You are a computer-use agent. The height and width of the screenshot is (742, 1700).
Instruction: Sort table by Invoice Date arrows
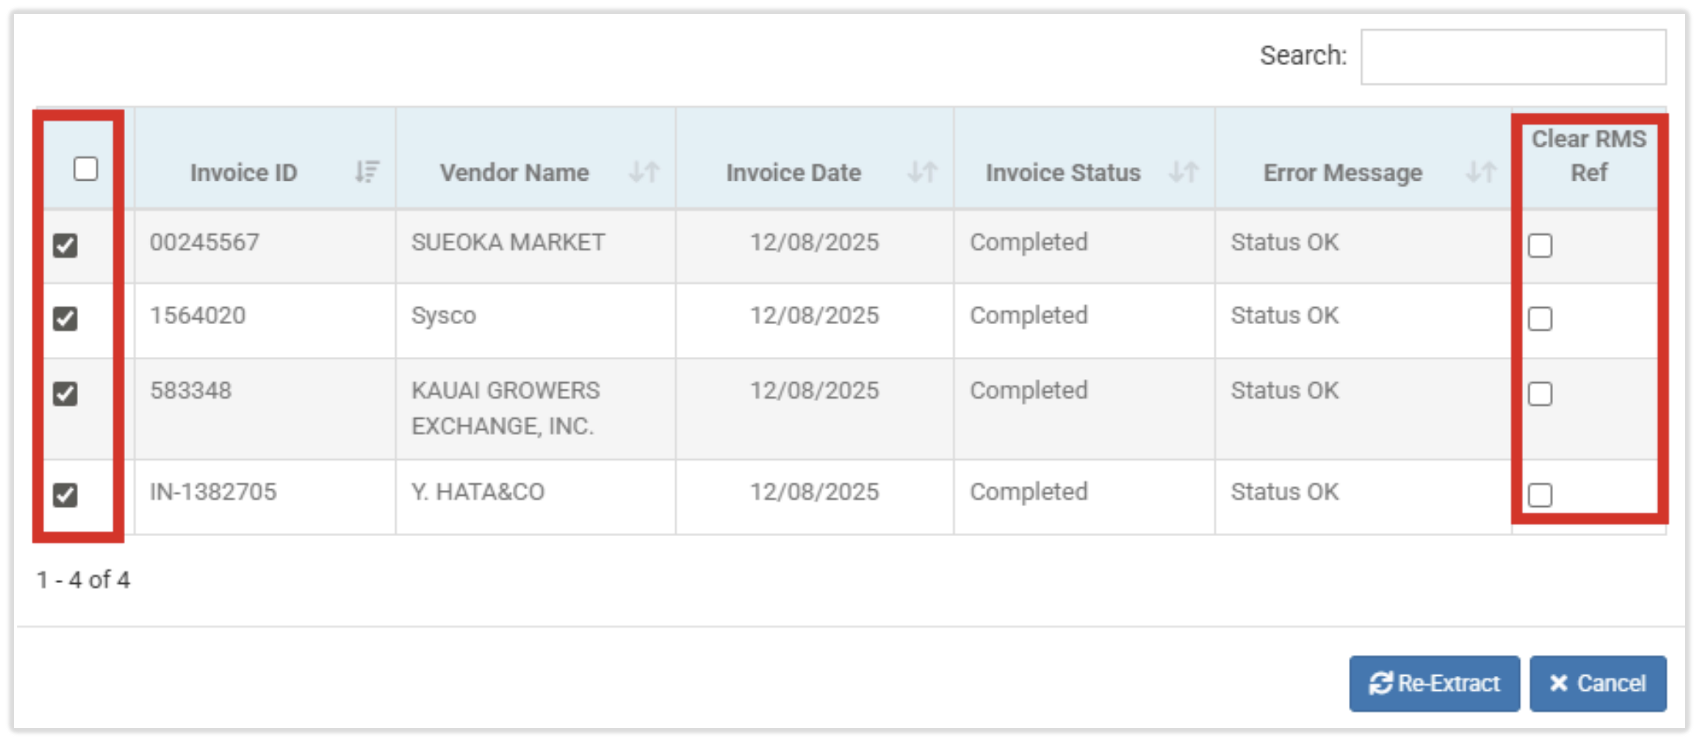coord(922,172)
